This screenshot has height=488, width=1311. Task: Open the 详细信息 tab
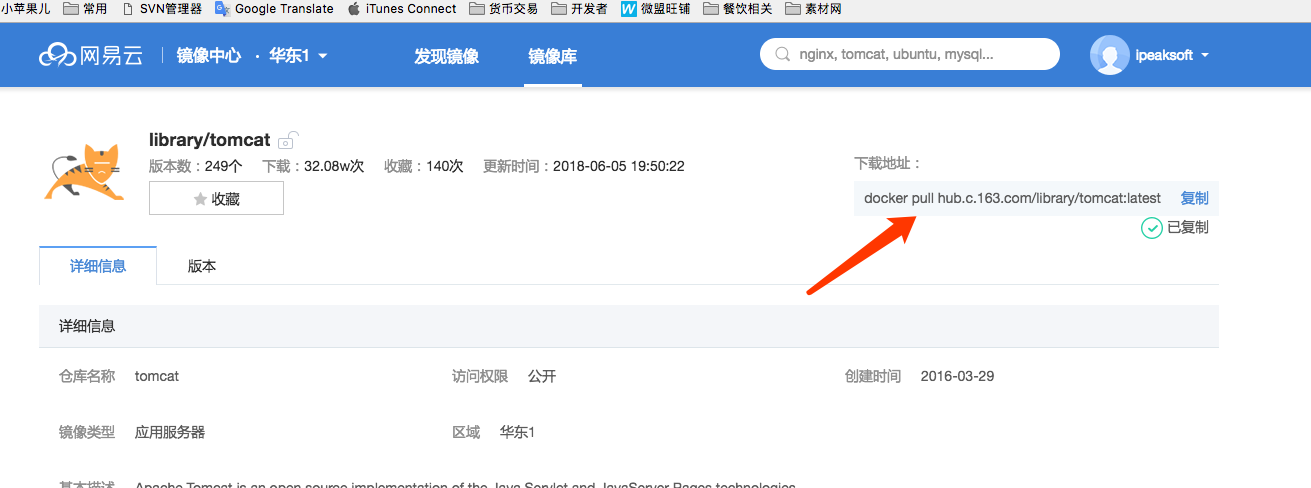point(98,266)
